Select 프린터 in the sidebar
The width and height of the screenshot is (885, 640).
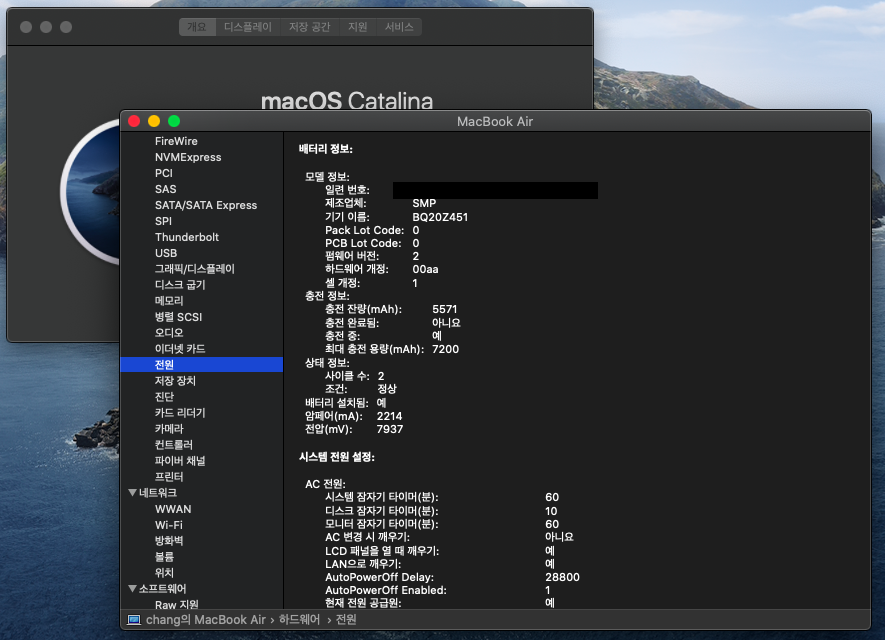(169, 477)
